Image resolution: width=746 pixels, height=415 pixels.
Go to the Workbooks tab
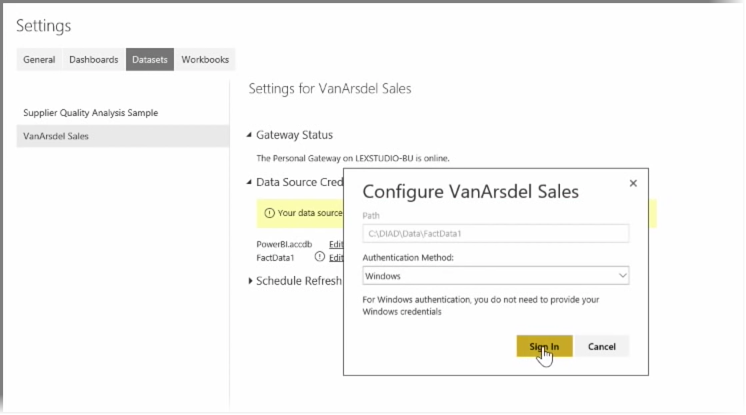205,60
